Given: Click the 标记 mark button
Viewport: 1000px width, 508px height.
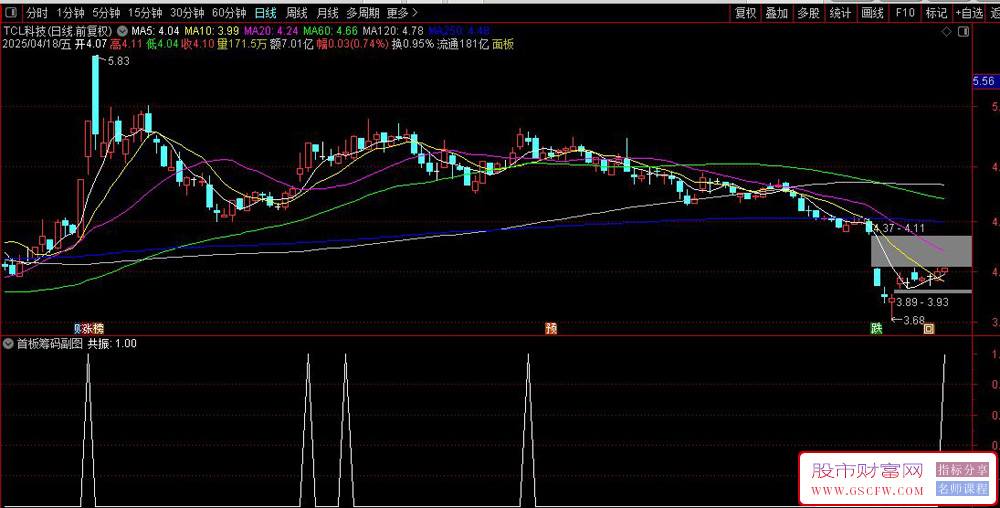Looking at the screenshot, I should (x=936, y=13).
